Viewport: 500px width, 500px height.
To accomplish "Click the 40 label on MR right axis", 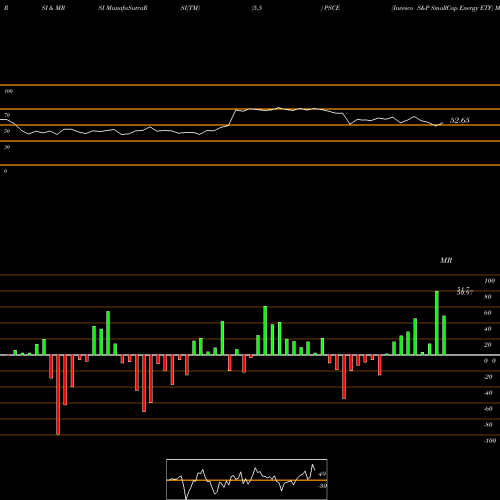I will [488, 329].
